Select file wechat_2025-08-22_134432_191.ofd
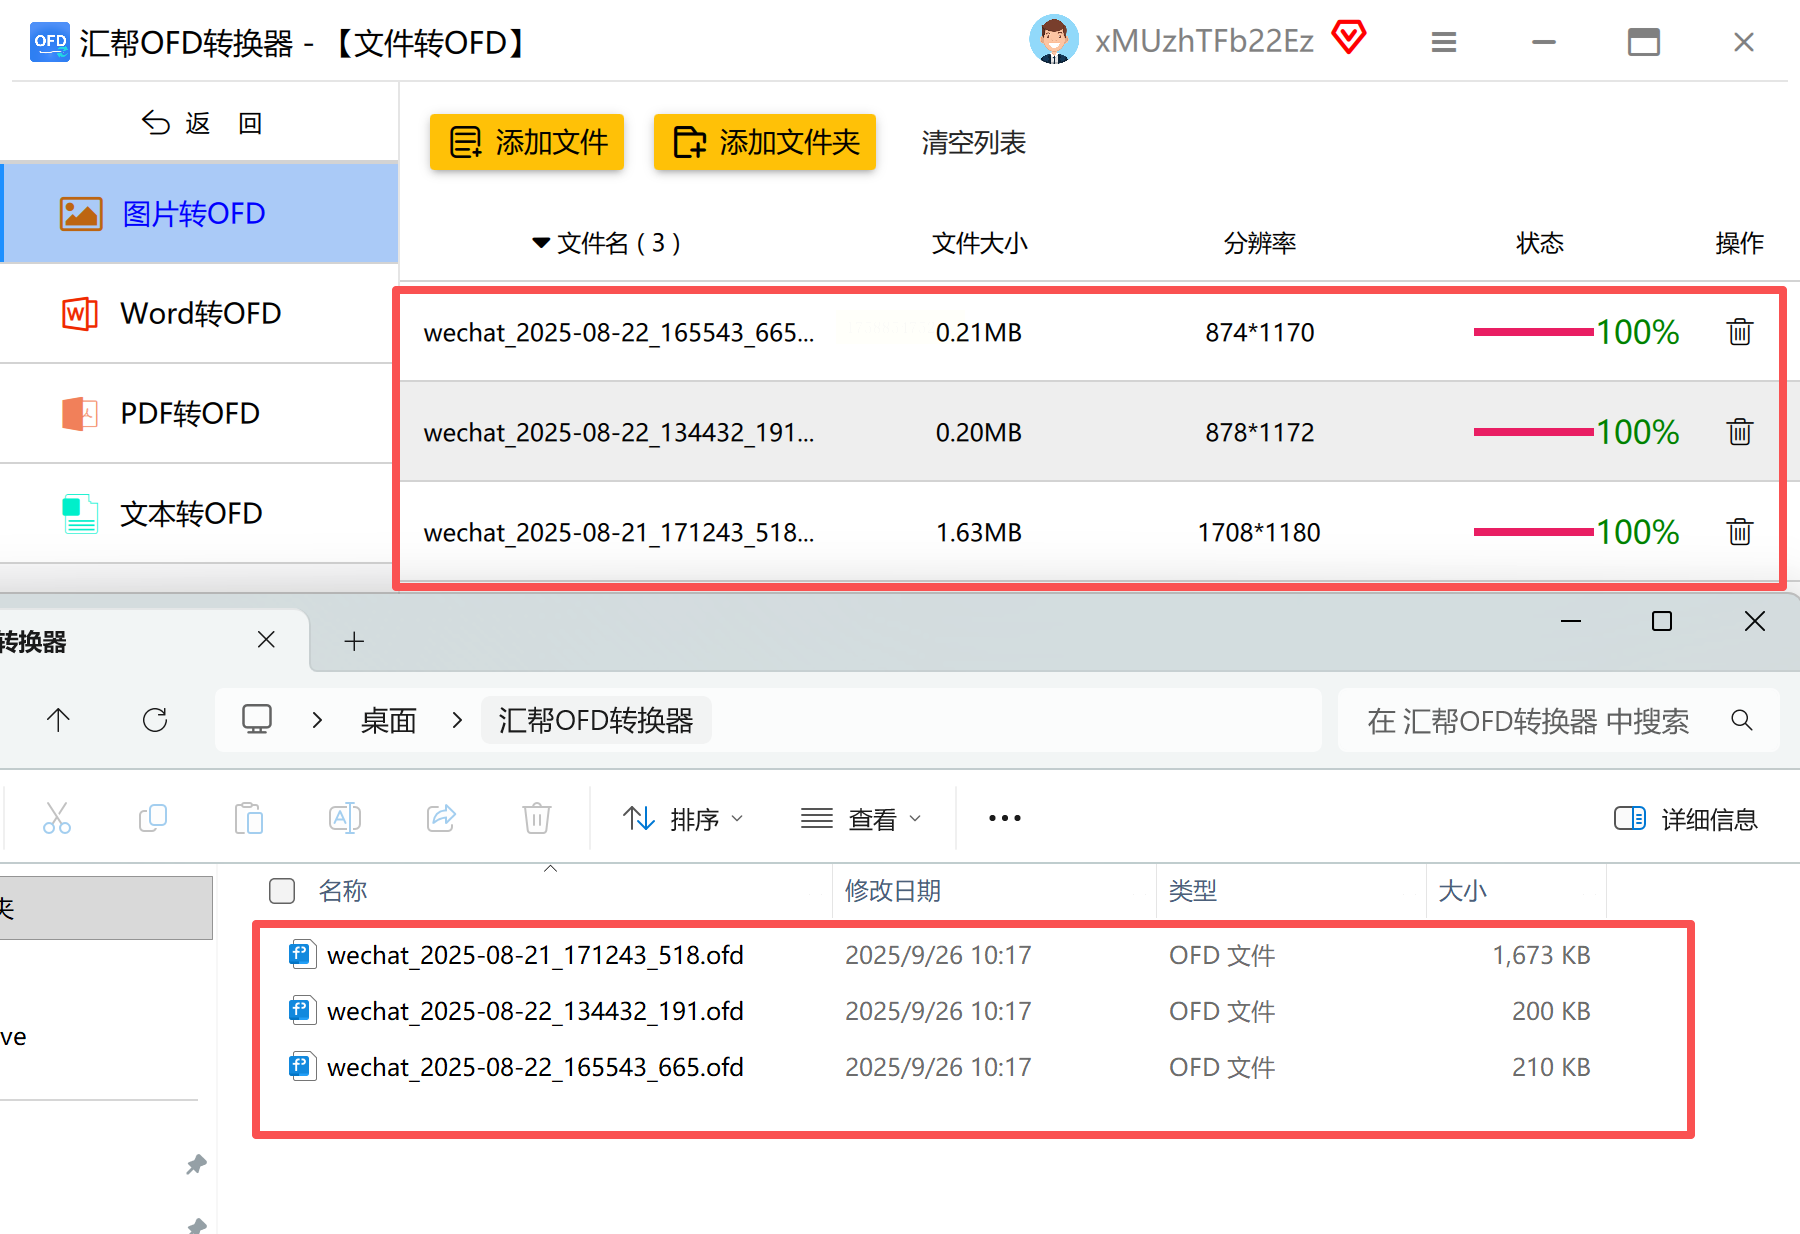Viewport: 1800px width, 1234px height. point(535,1011)
